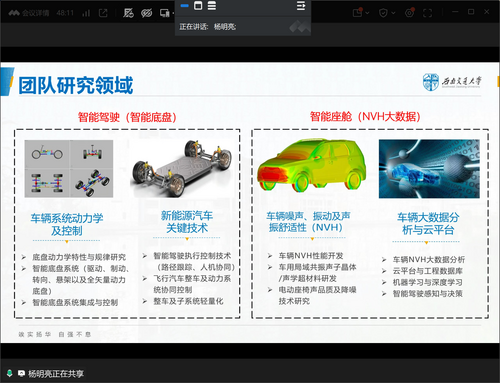The width and height of the screenshot is (500, 383).
Task: Click the heading 车辆系统动力学及控制
Action: 67,224
